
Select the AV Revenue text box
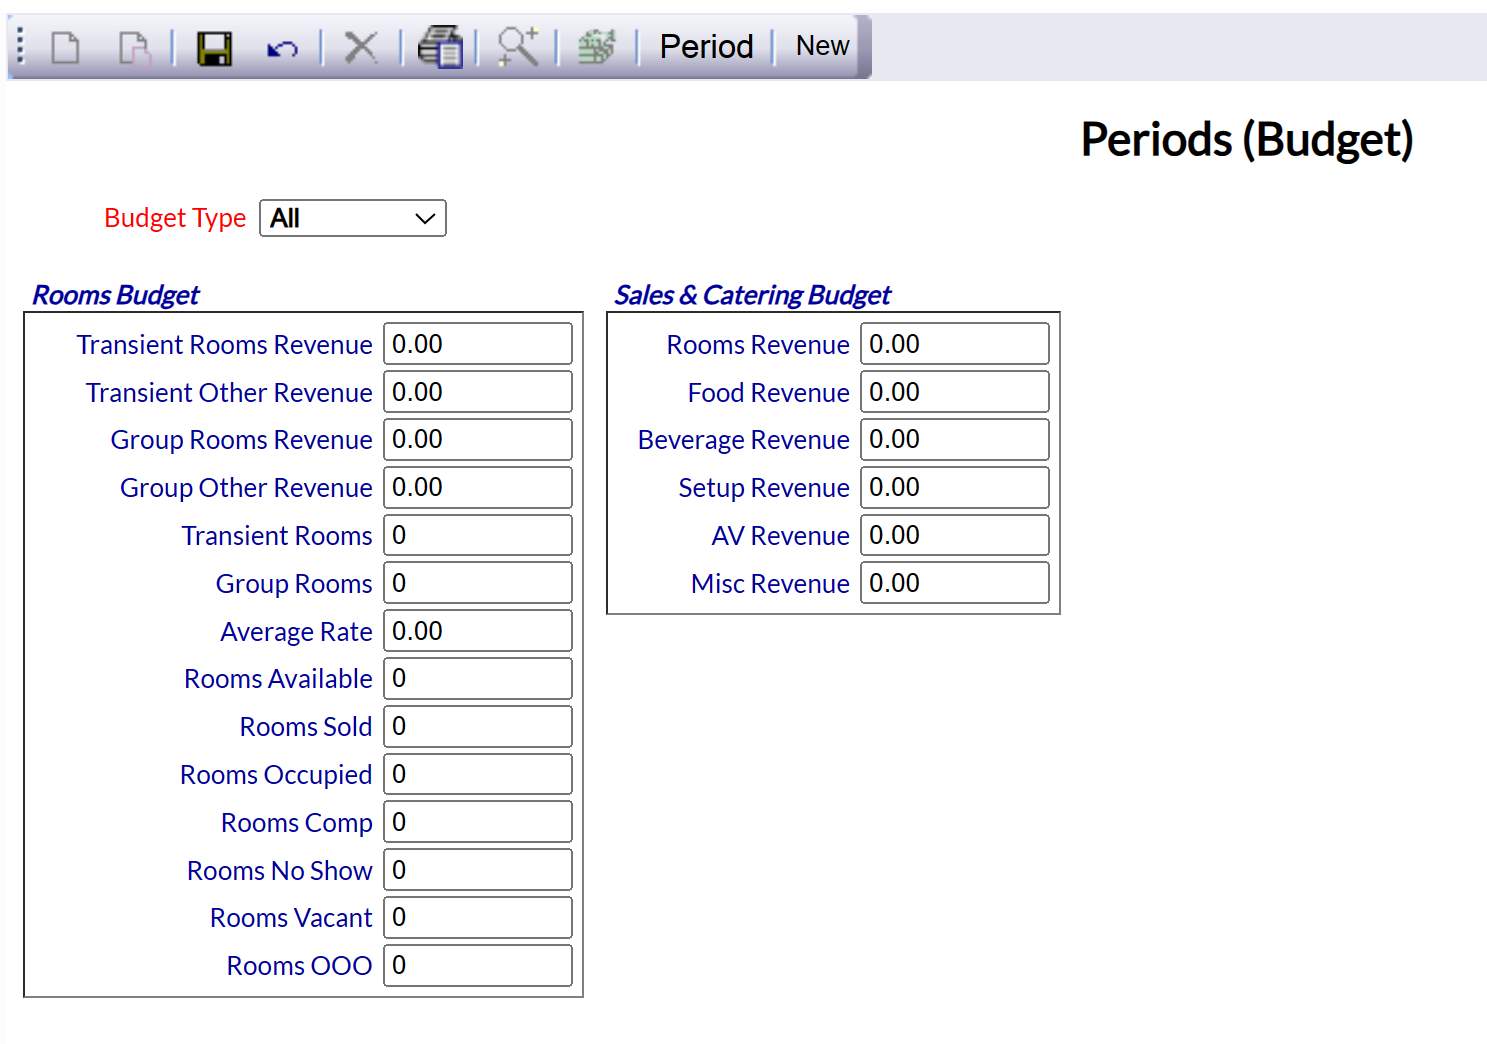click(x=954, y=535)
